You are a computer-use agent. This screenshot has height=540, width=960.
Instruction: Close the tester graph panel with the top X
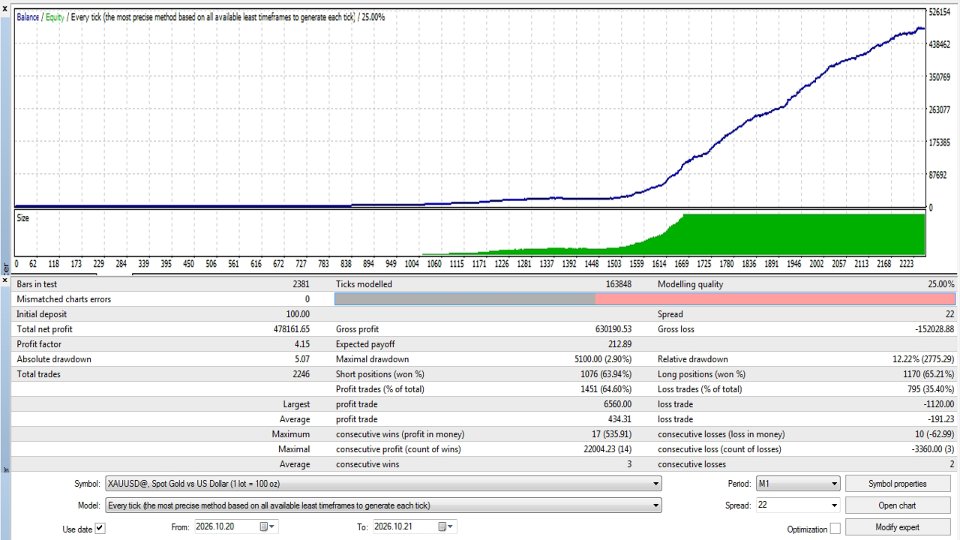tap(5, 8)
